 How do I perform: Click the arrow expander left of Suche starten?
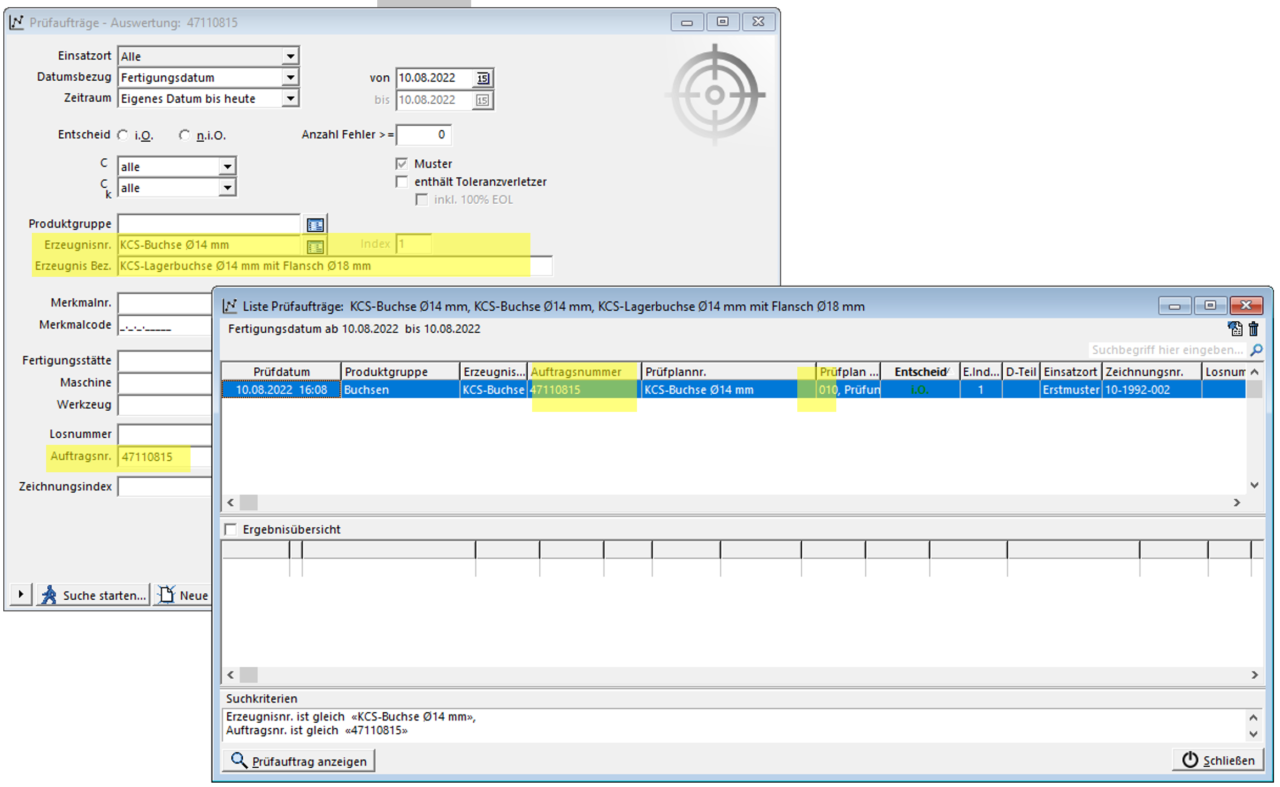coord(20,595)
